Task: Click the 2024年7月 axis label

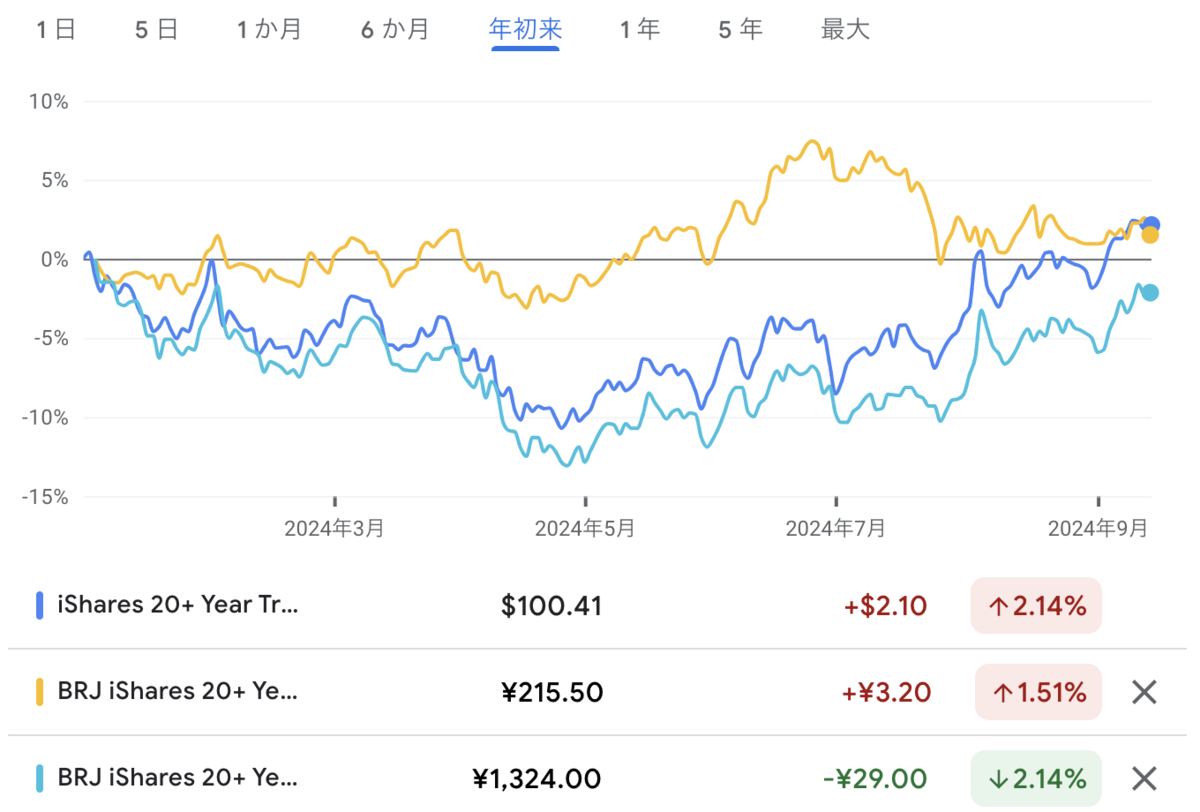Action: [836, 529]
